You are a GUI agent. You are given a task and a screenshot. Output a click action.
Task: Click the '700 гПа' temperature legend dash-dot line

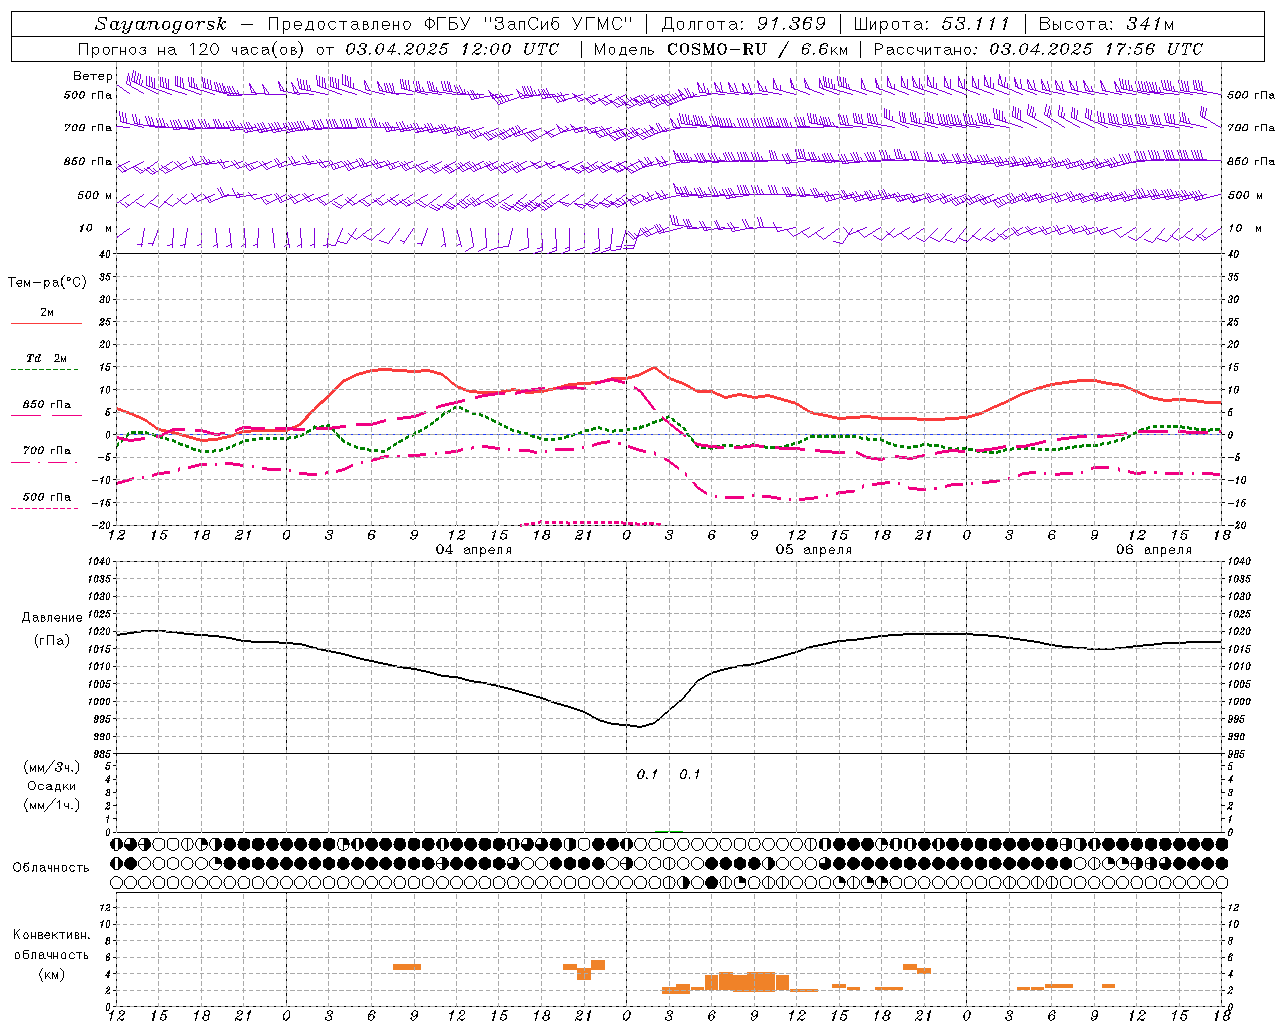click(x=45, y=463)
